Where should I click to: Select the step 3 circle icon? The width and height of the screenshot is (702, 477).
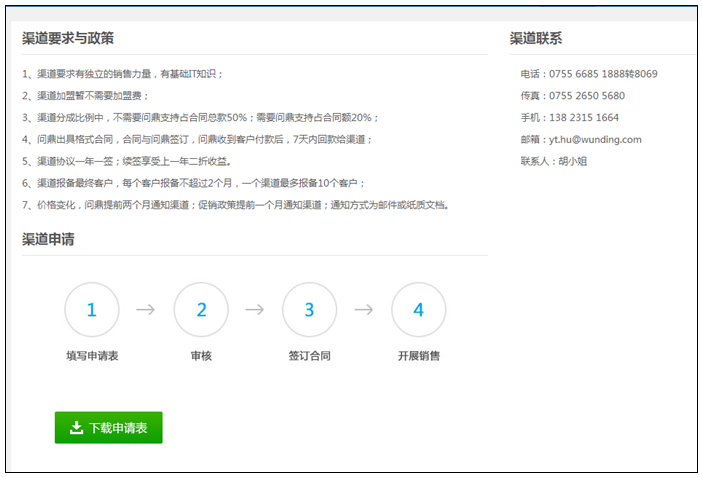[x=309, y=310]
